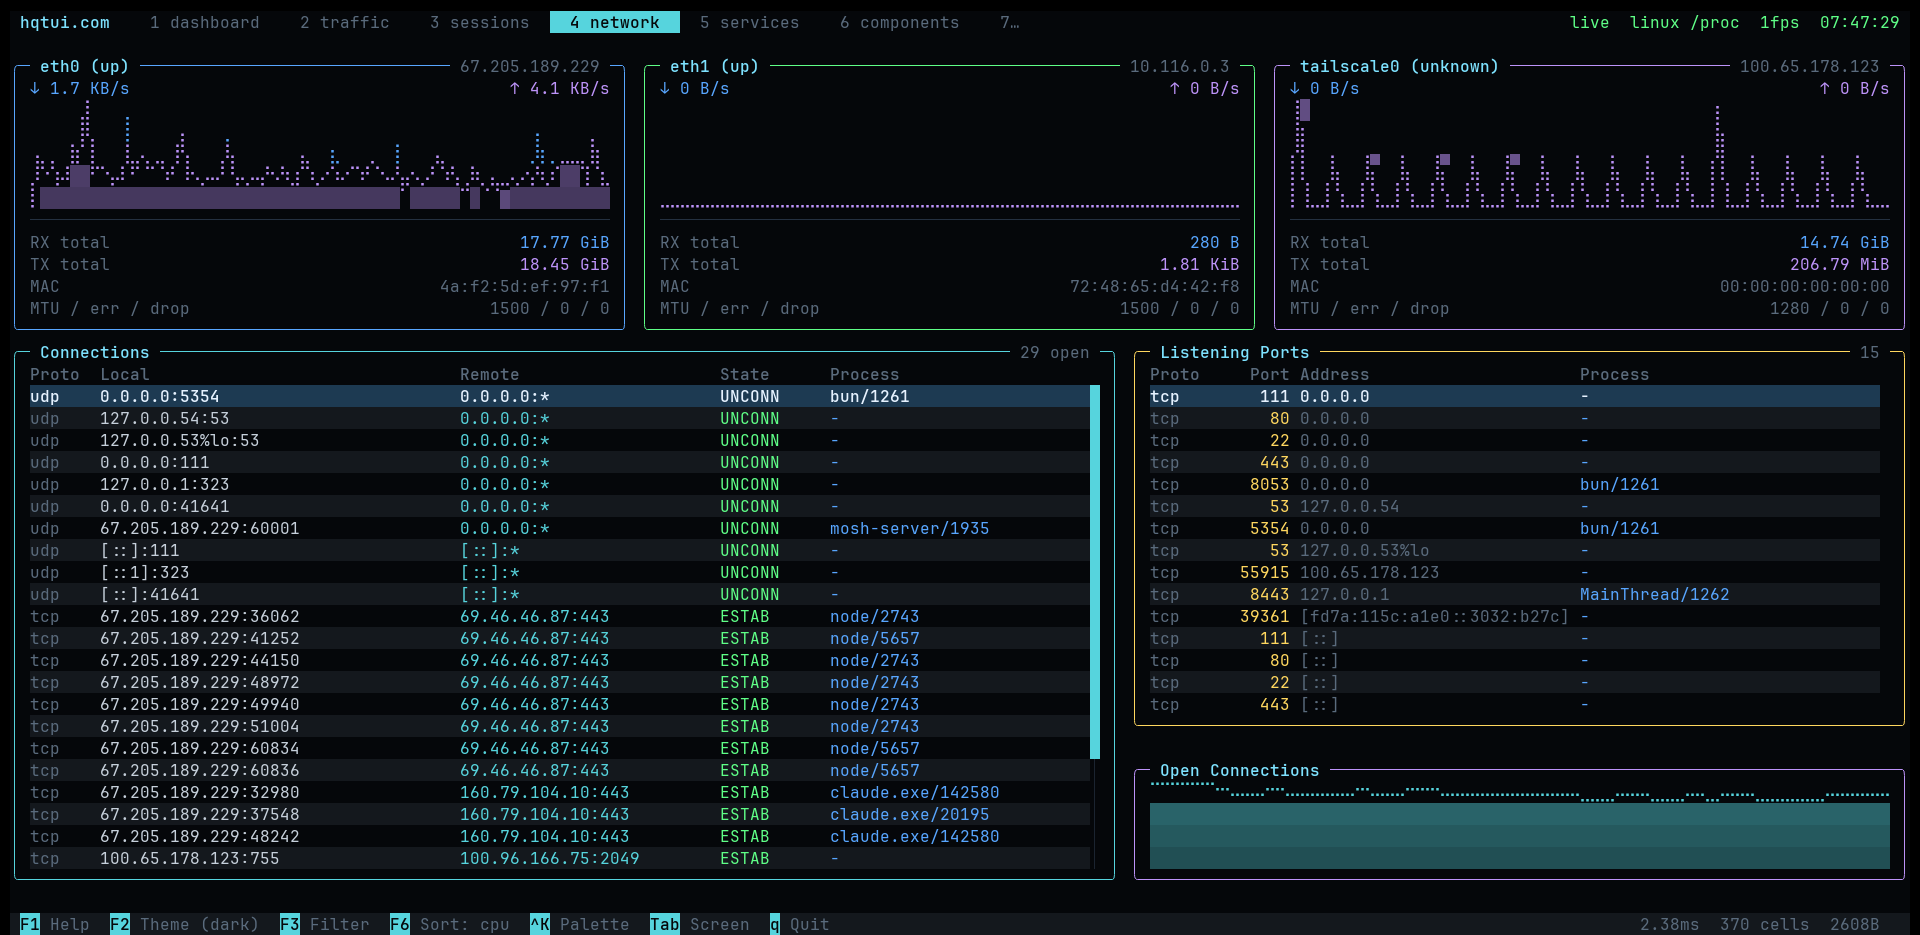
Task: Click the Open Connections graph
Action: tap(1520, 825)
